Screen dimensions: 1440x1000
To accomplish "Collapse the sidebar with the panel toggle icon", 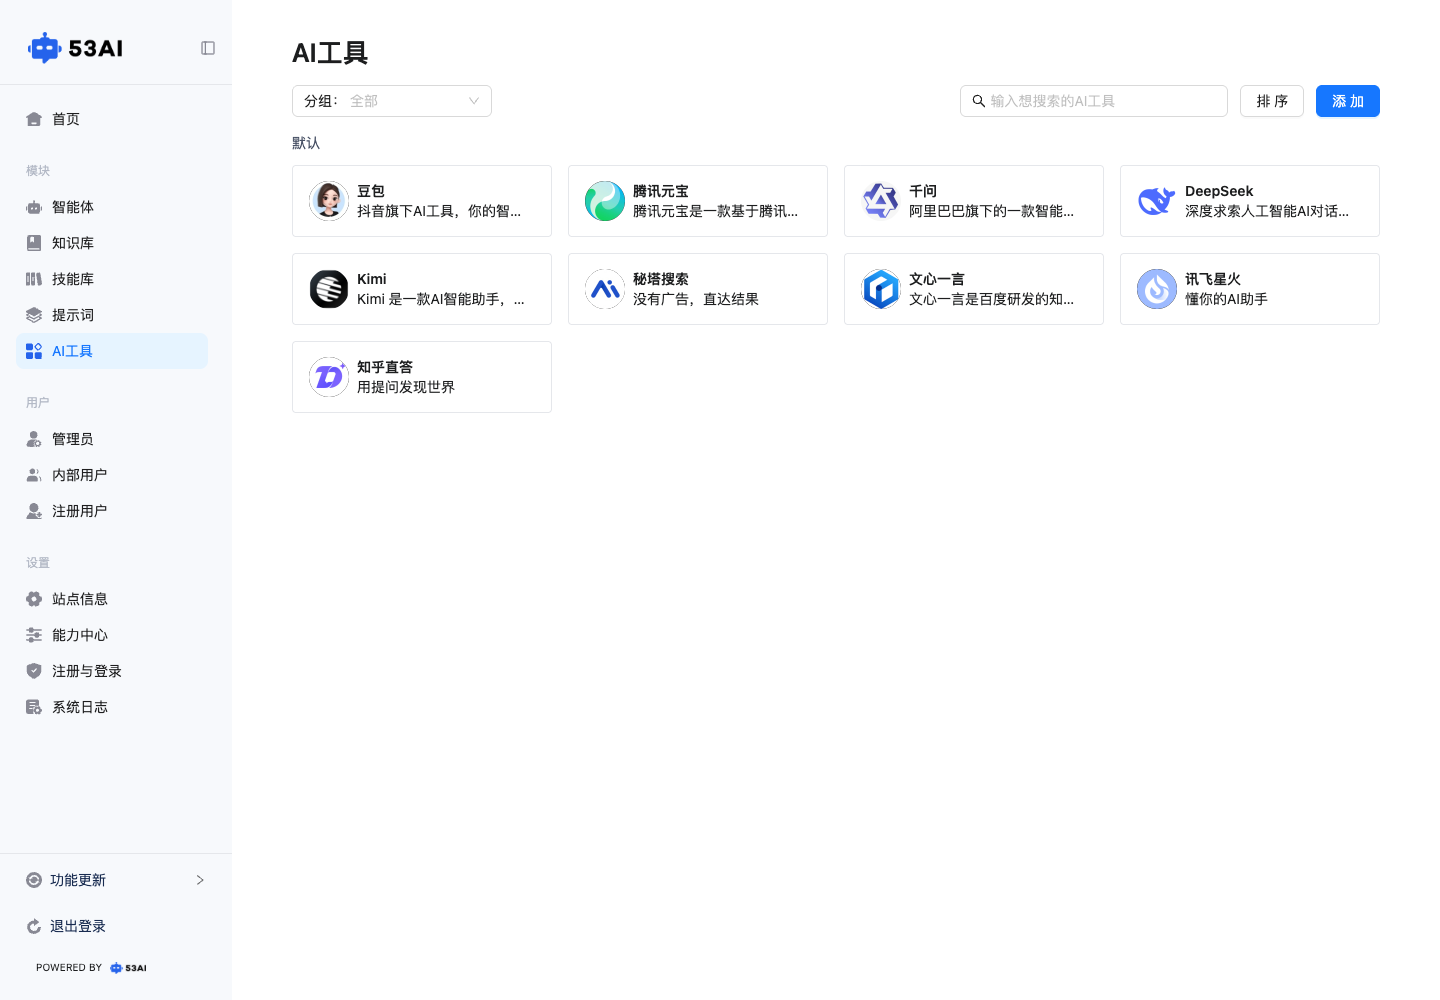I will (208, 48).
